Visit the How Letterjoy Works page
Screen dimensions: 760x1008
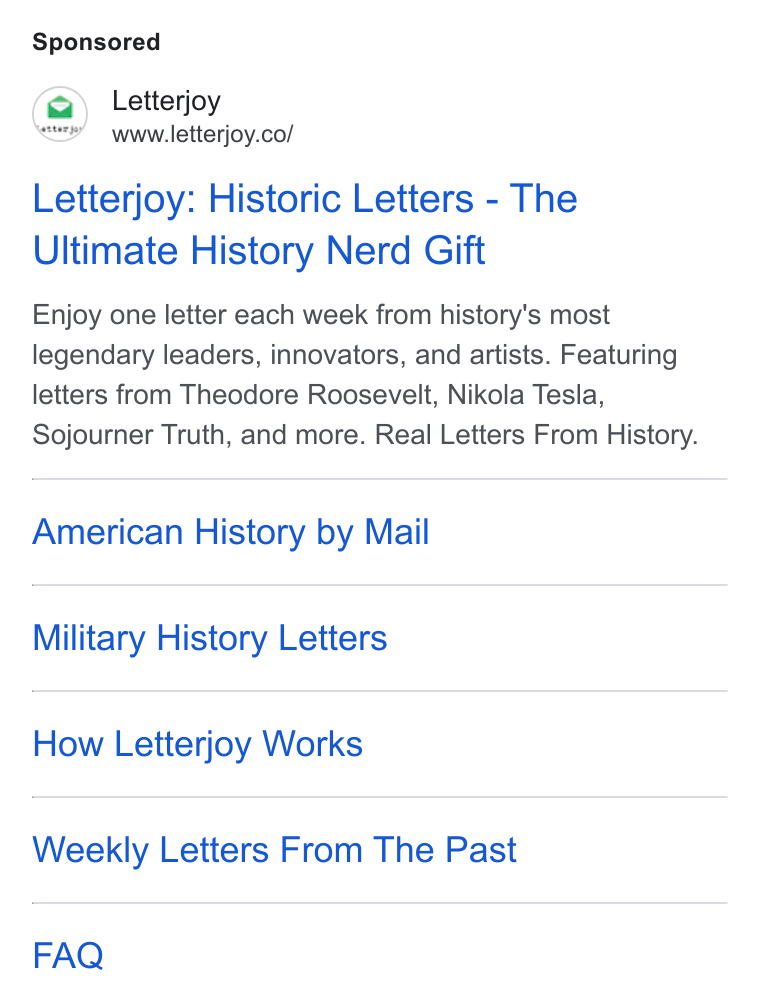197,744
